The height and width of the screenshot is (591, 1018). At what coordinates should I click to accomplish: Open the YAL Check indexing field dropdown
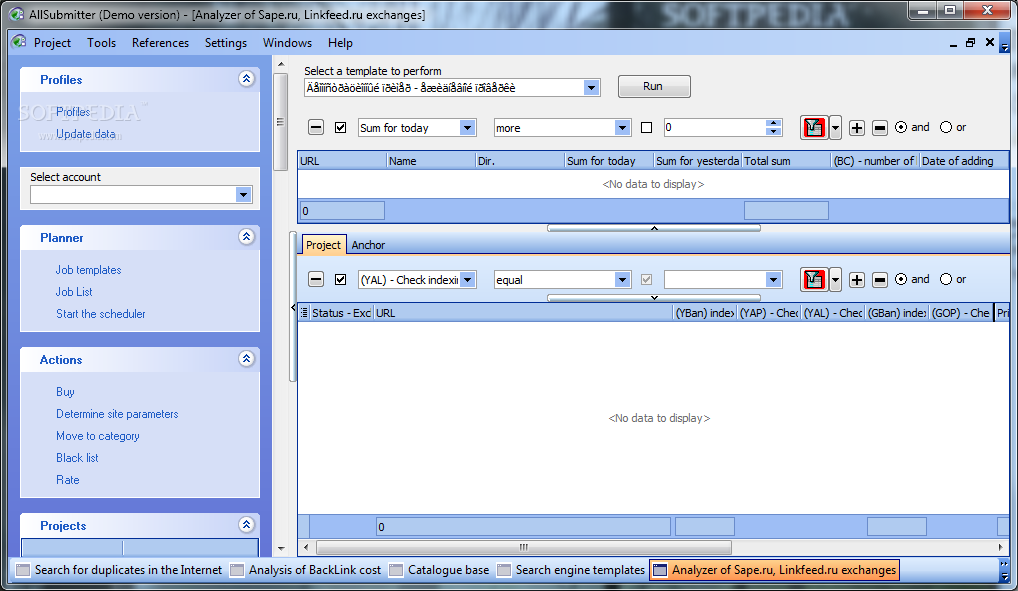[x=467, y=280]
